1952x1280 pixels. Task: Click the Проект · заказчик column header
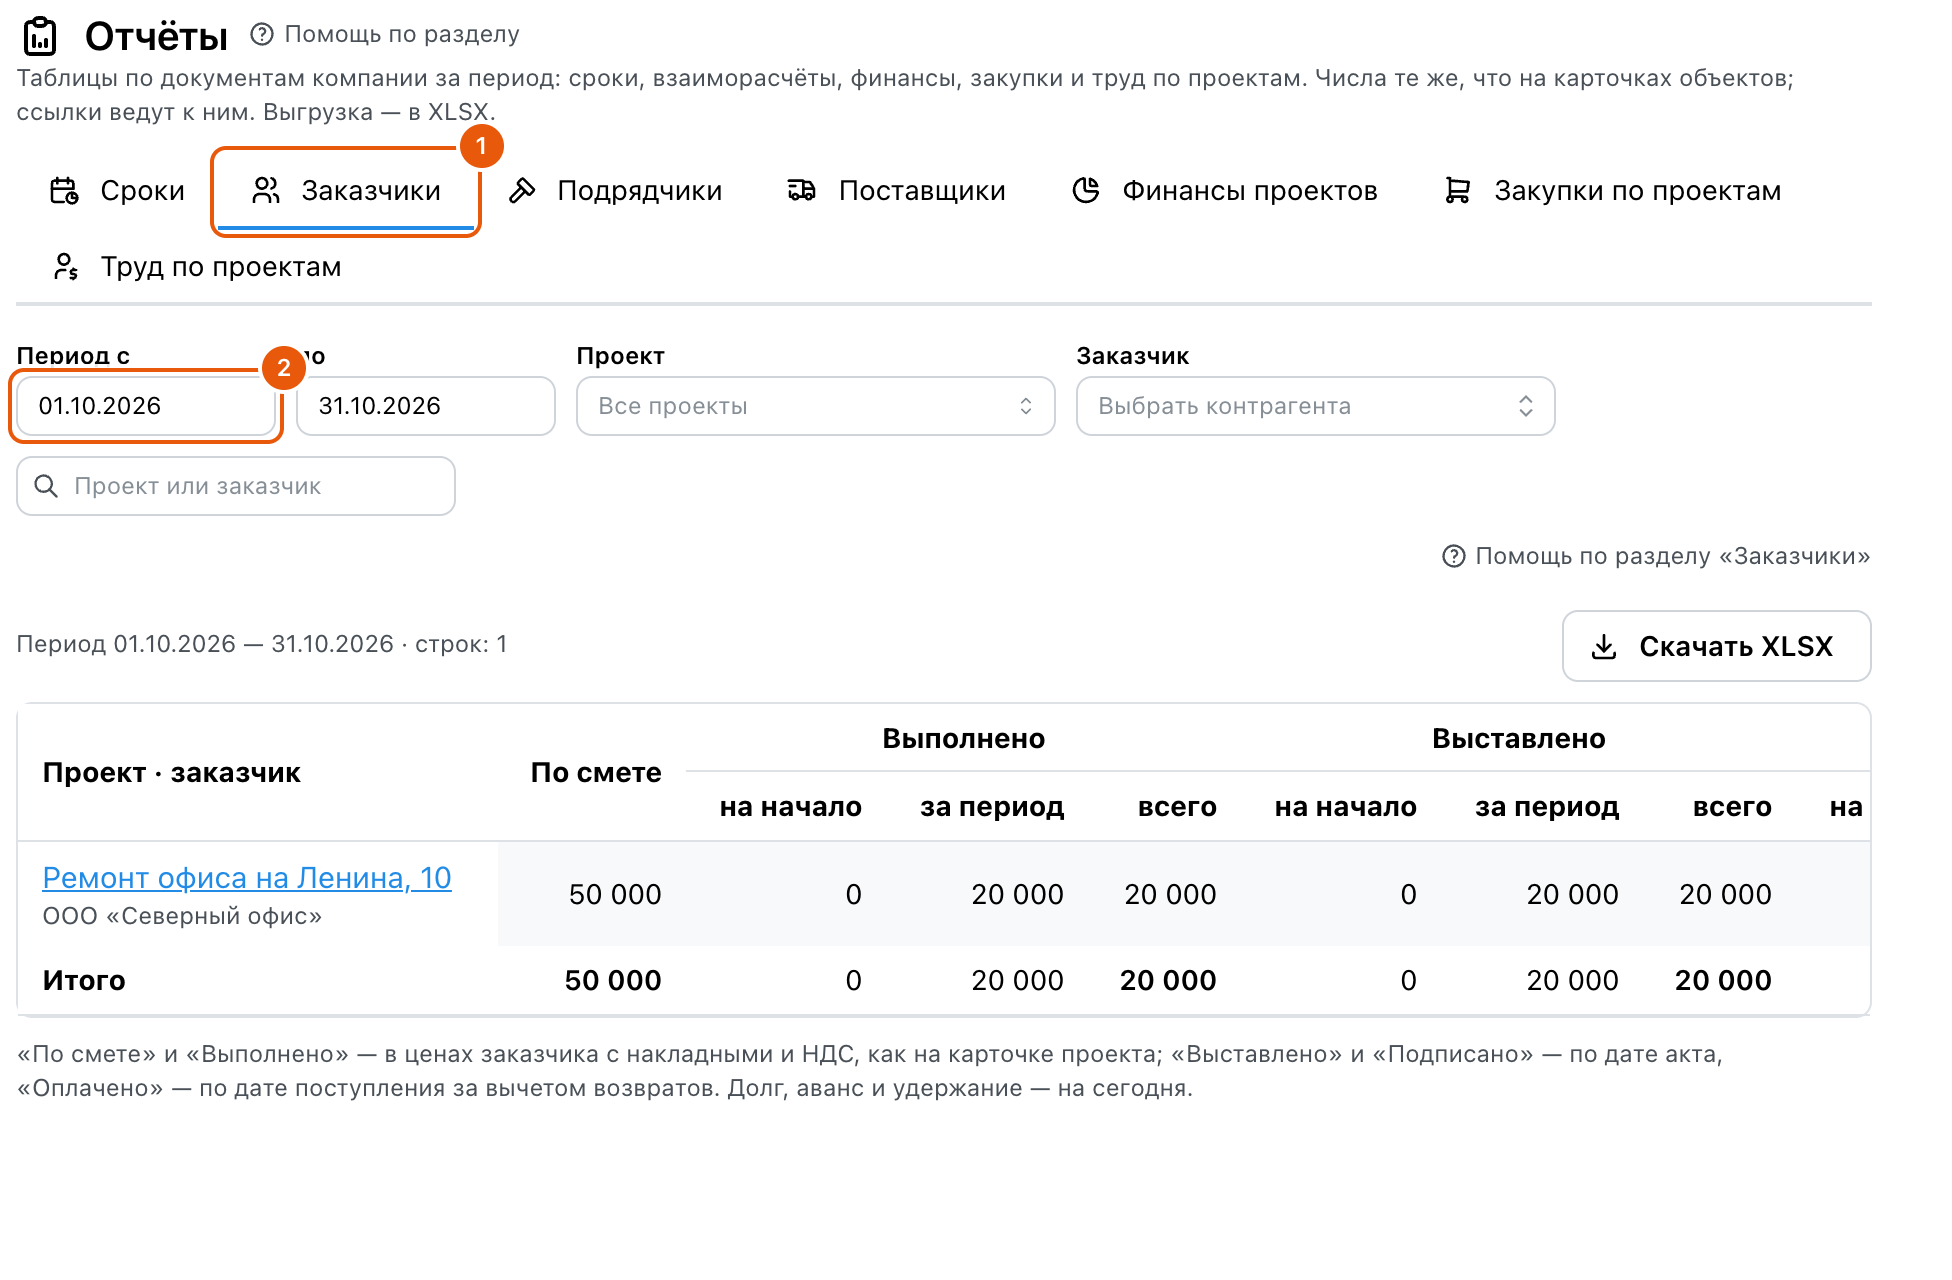(x=172, y=772)
